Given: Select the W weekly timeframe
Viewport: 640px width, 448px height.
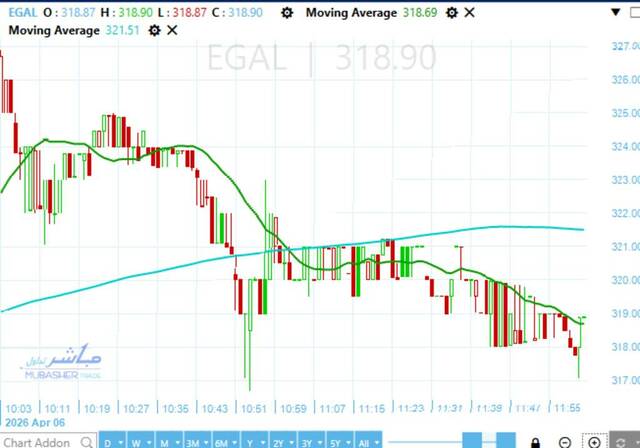Looking at the screenshot, I should (x=137, y=441).
